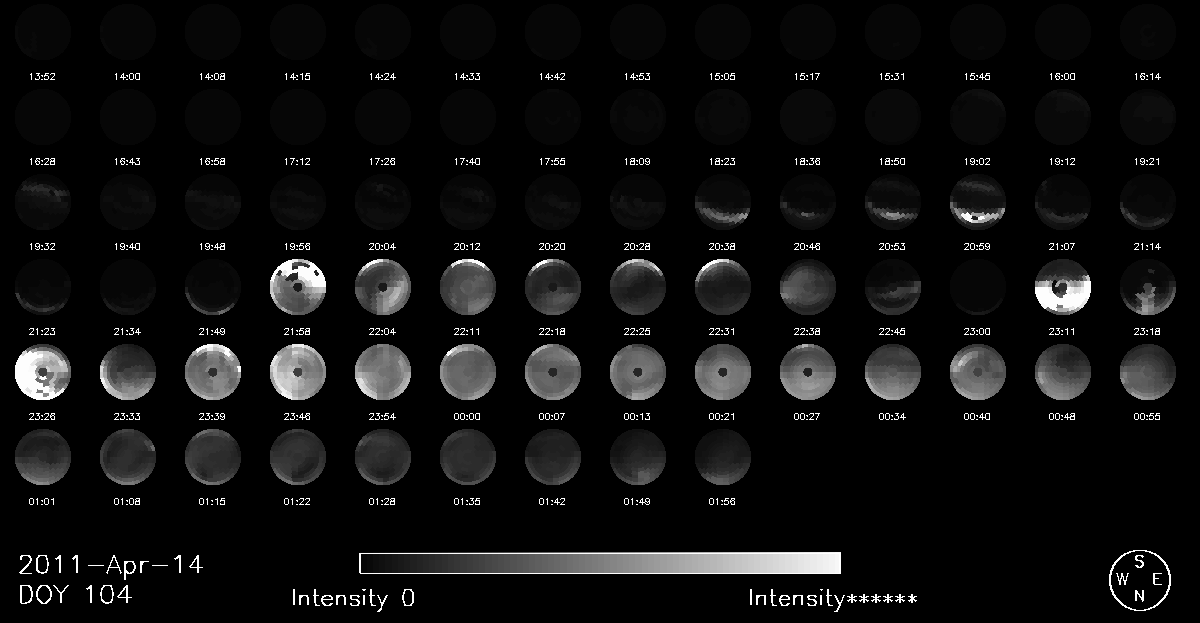Select the disk image labeled 01:08

pos(128,458)
